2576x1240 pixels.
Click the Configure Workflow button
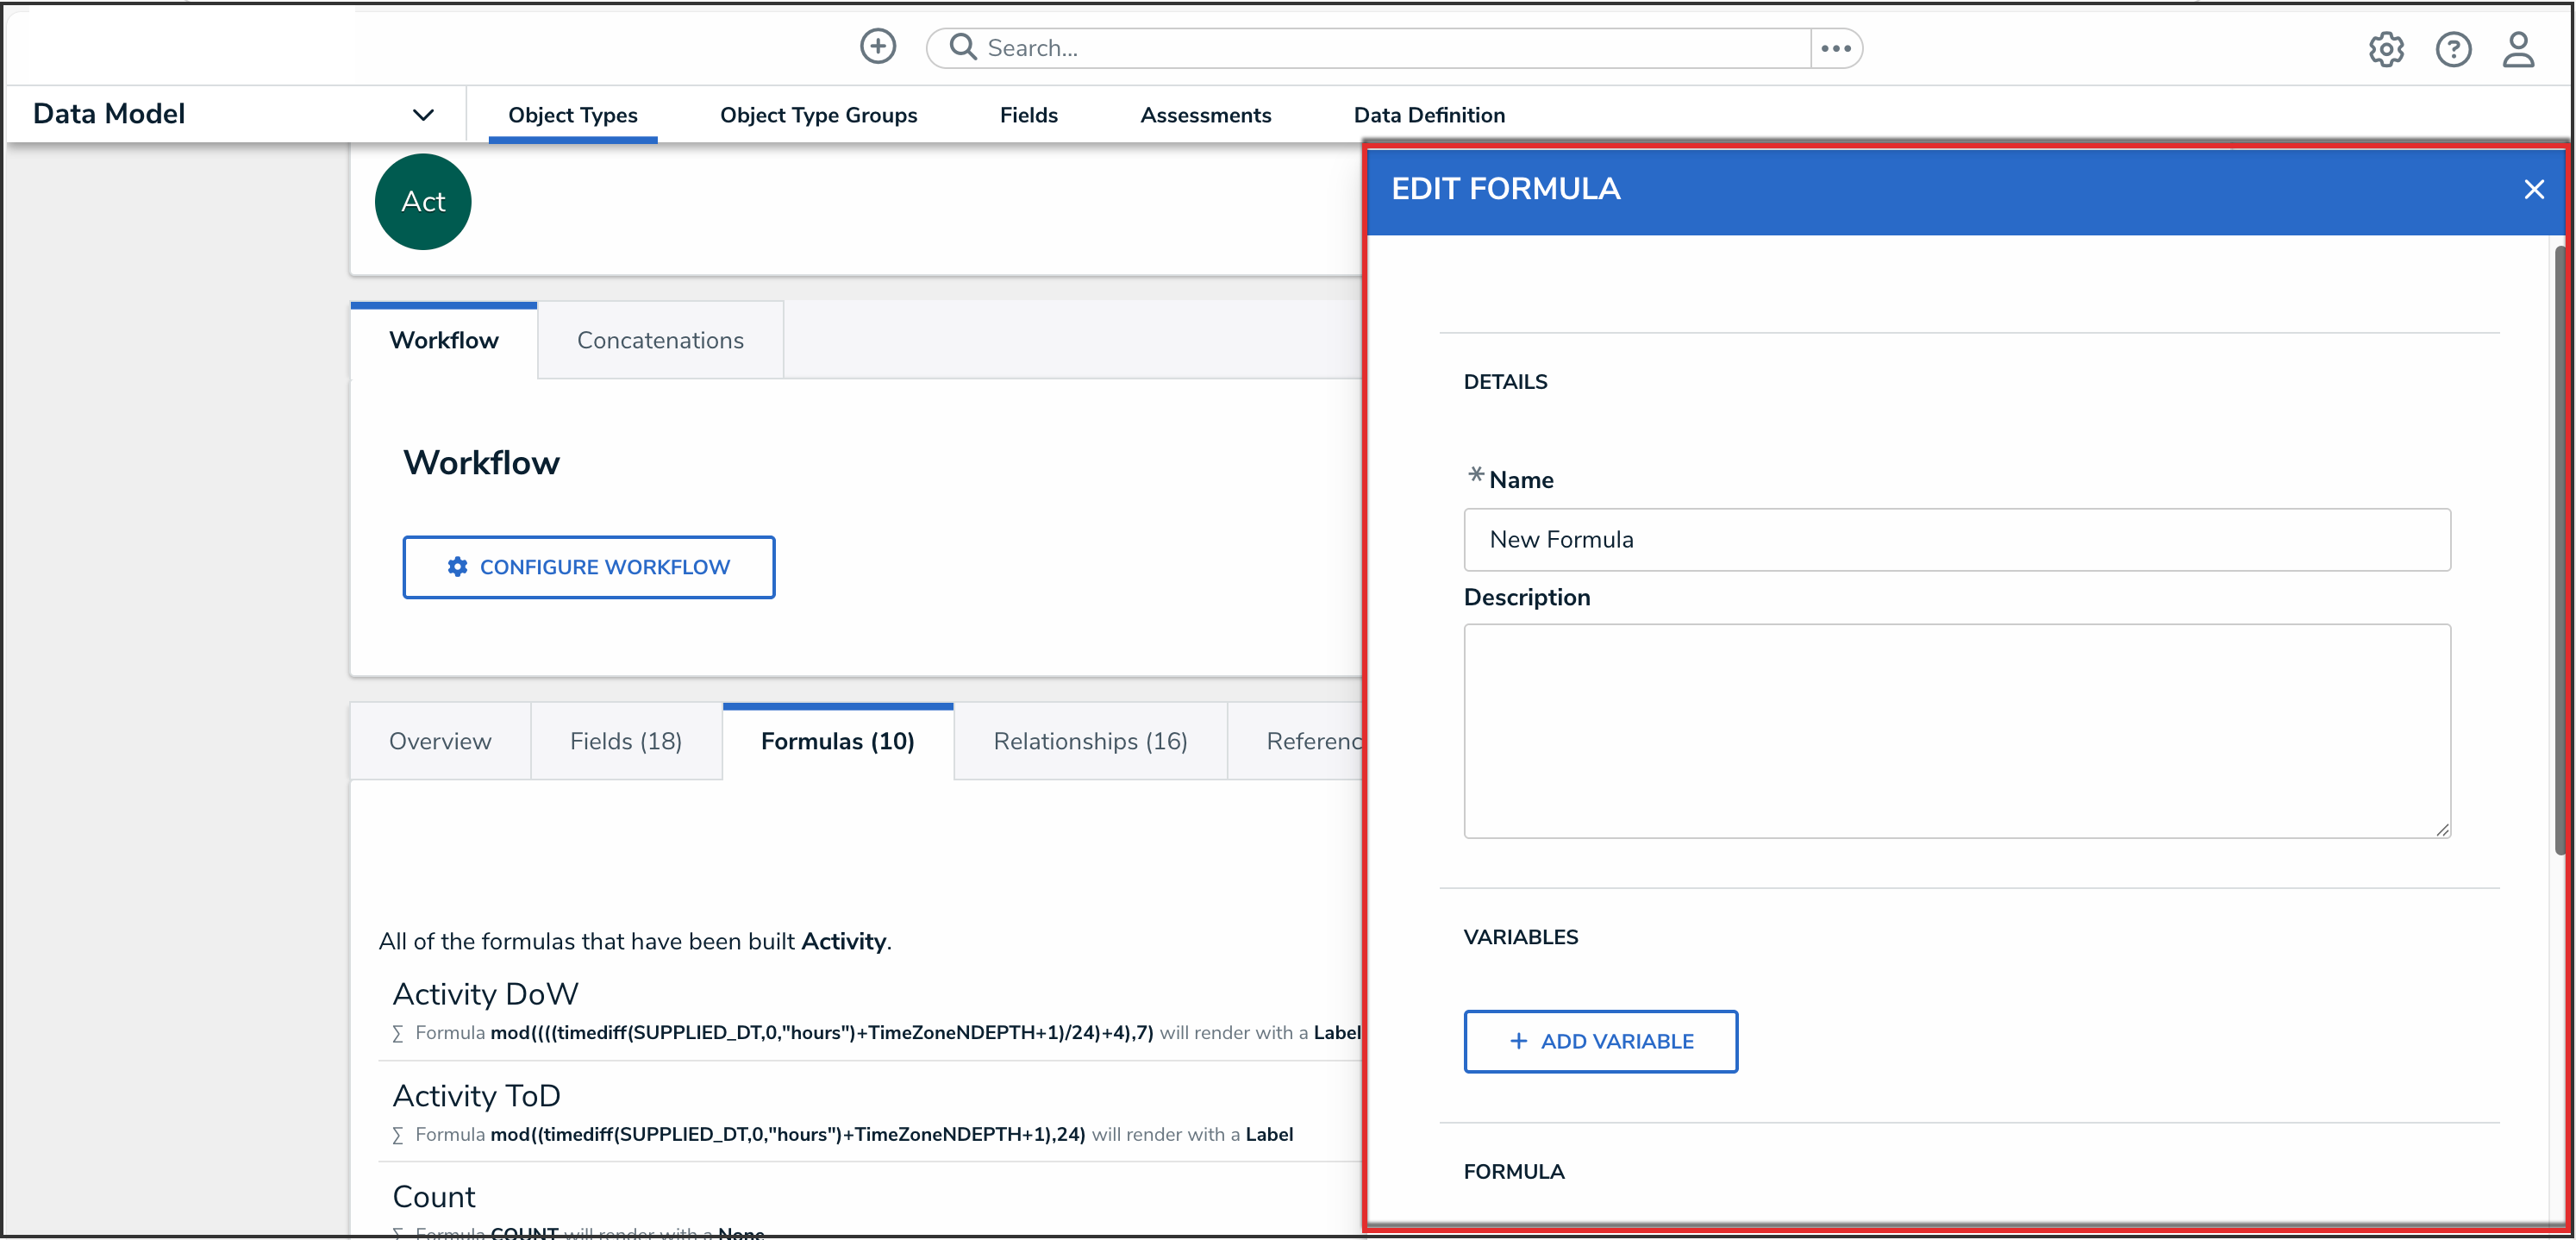[589, 567]
